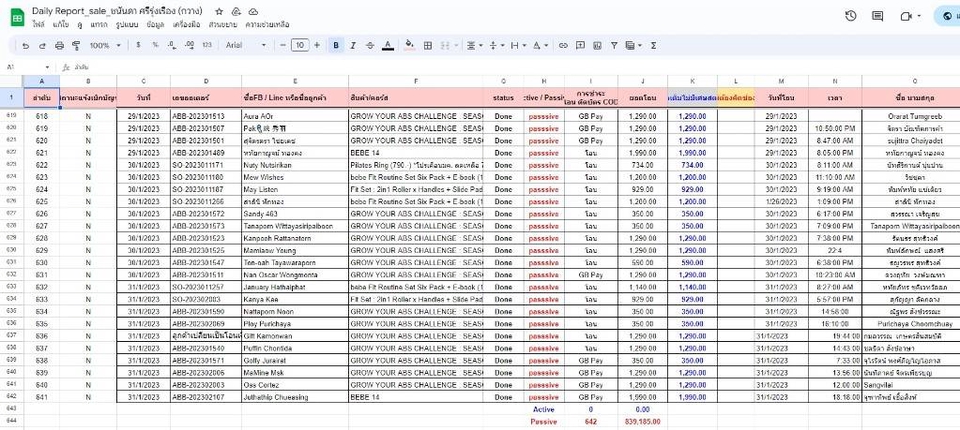Select cell with order ABB-202301513
The width and height of the screenshot is (960, 430).
[x=206, y=116]
